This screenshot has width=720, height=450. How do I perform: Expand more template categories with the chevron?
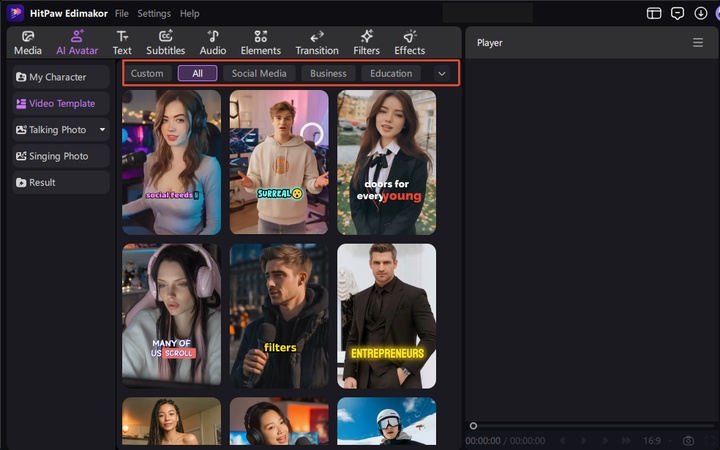[x=442, y=73]
